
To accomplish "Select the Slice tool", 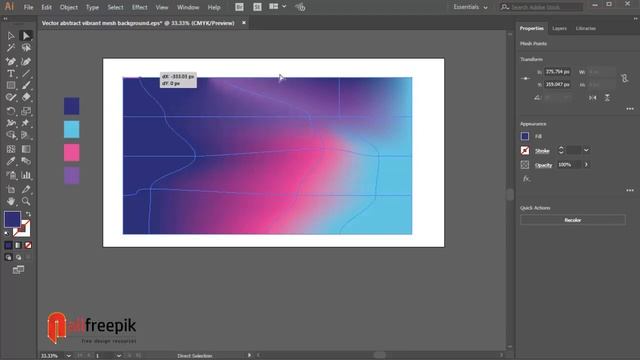I will pos(26,190).
